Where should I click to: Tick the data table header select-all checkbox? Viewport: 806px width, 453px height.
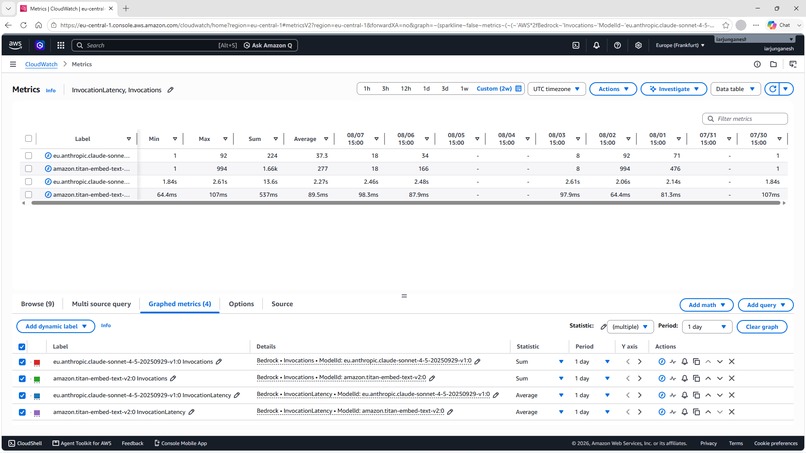[28, 138]
